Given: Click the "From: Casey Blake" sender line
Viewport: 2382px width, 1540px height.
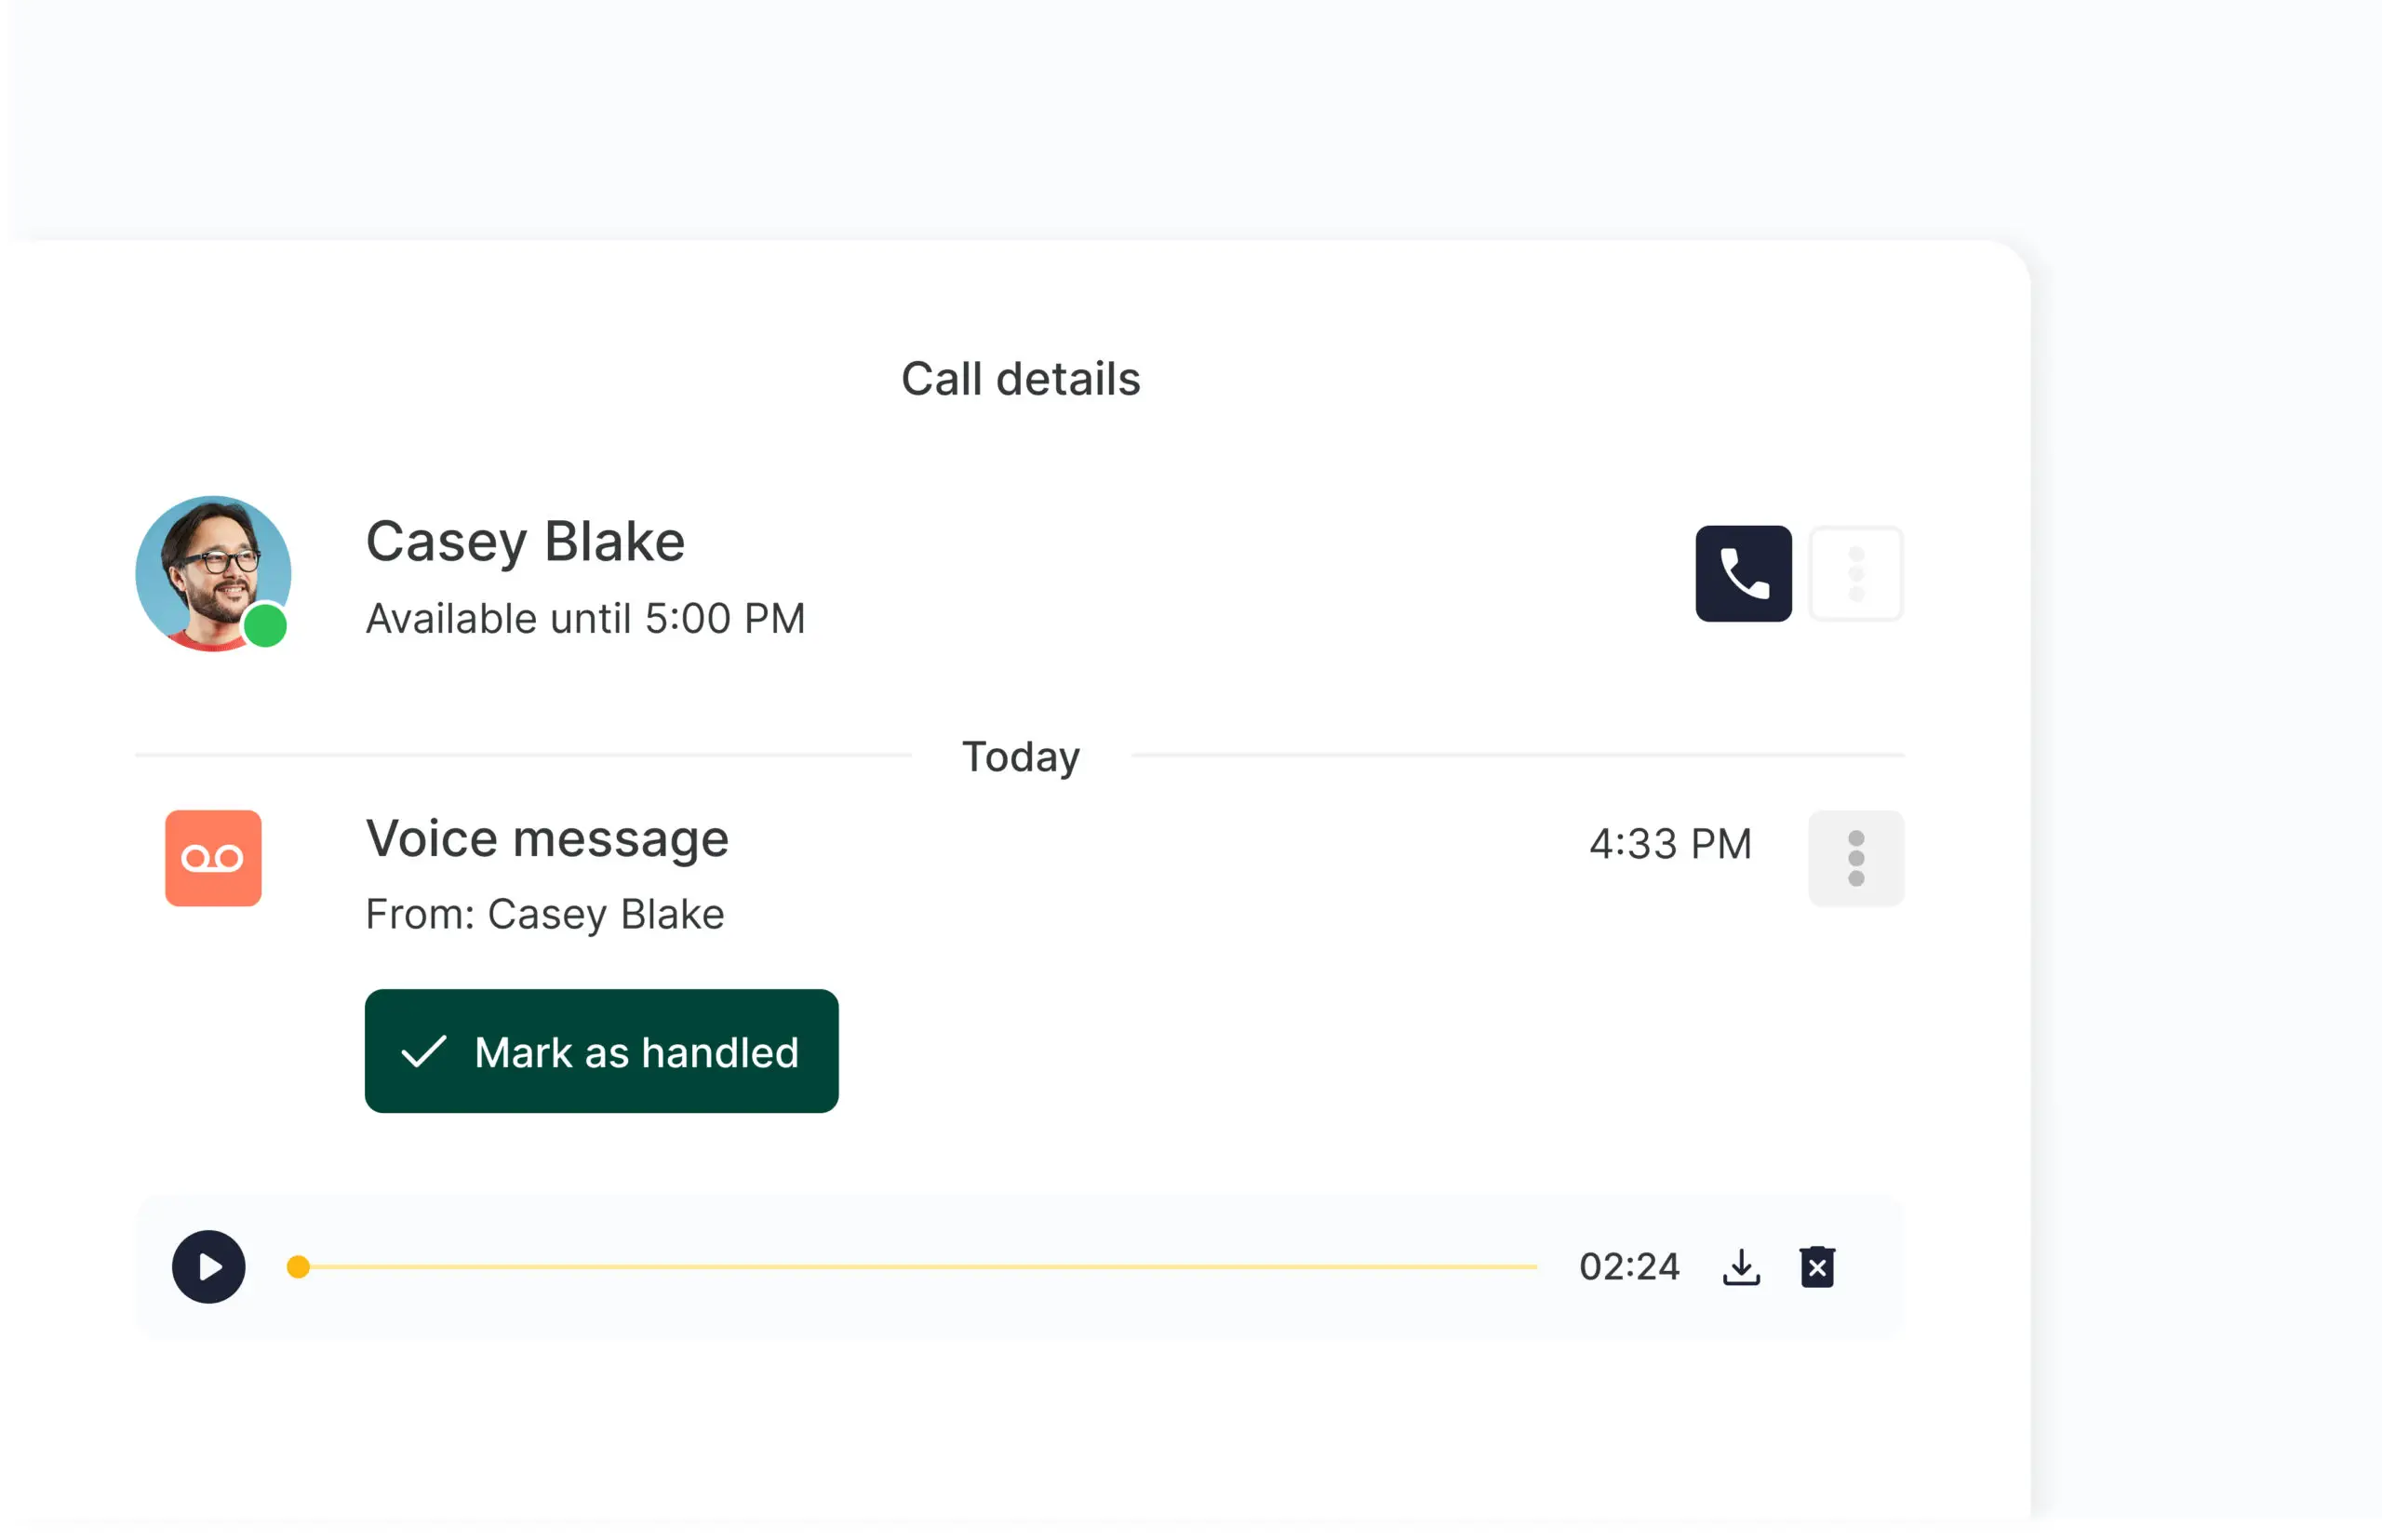Looking at the screenshot, I should [545, 914].
